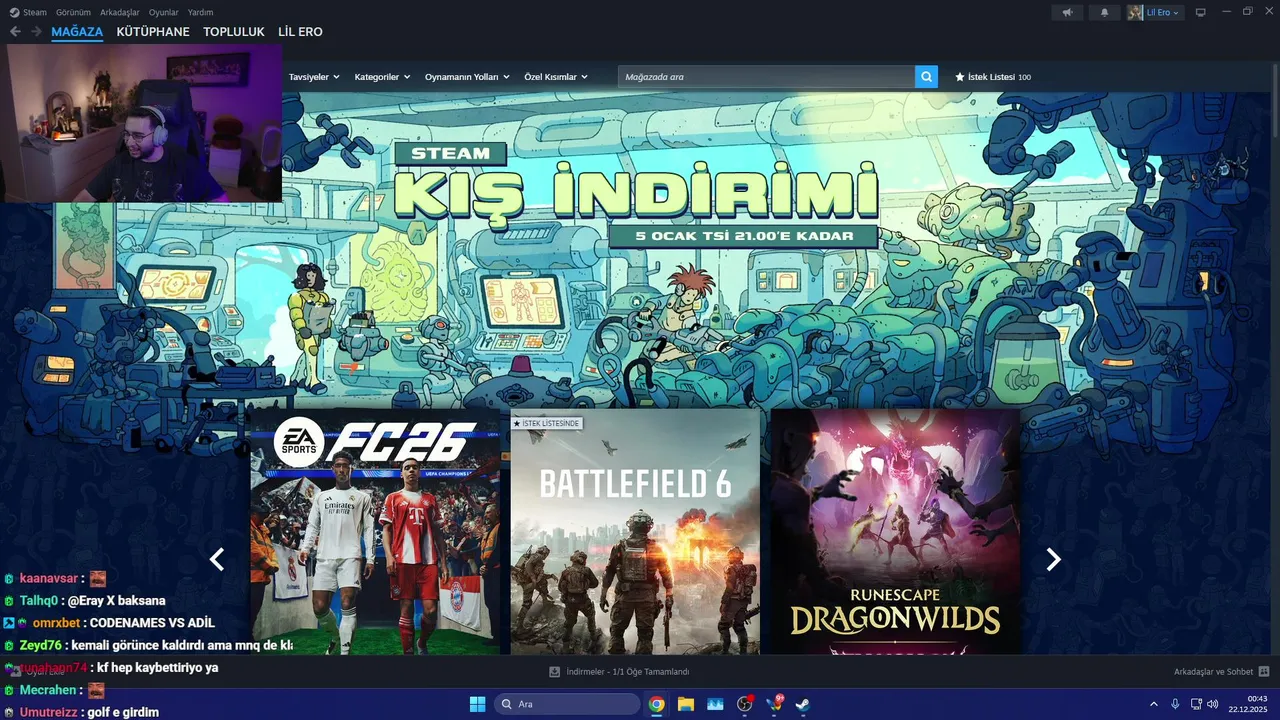Open volume tray icon
Viewport: 1280px width, 720px height.
coord(1213,704)
